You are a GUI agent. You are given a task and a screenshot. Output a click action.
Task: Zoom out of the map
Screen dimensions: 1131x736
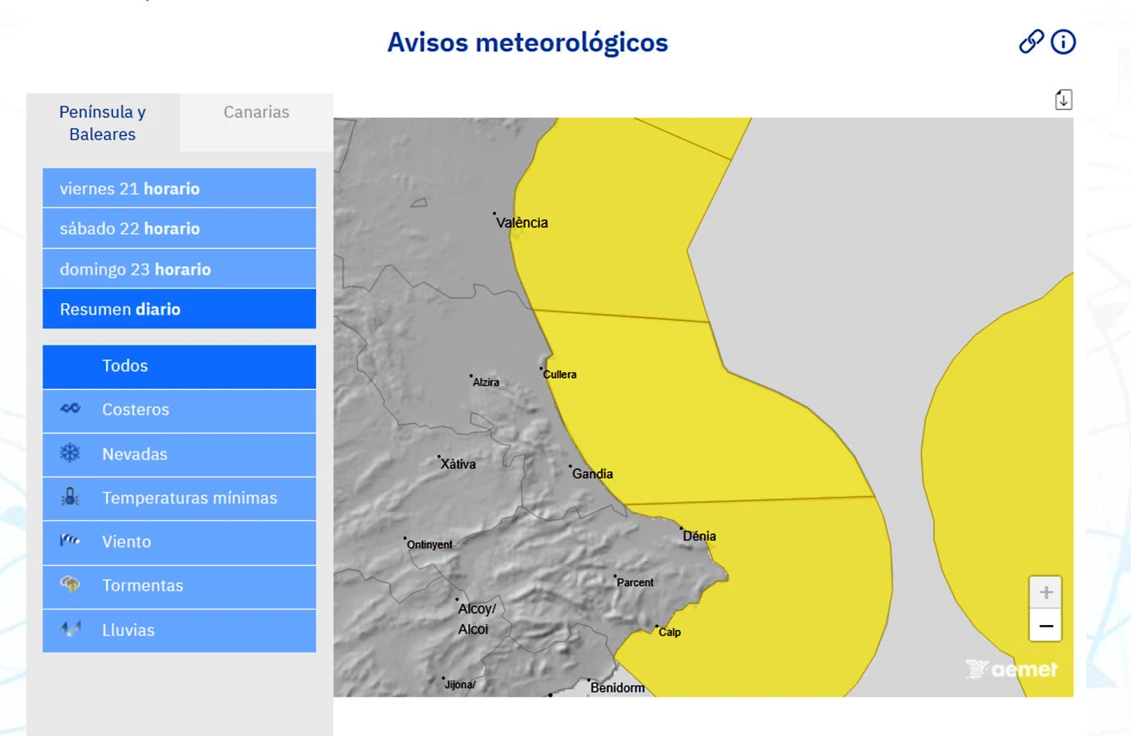pos(1045,627)
